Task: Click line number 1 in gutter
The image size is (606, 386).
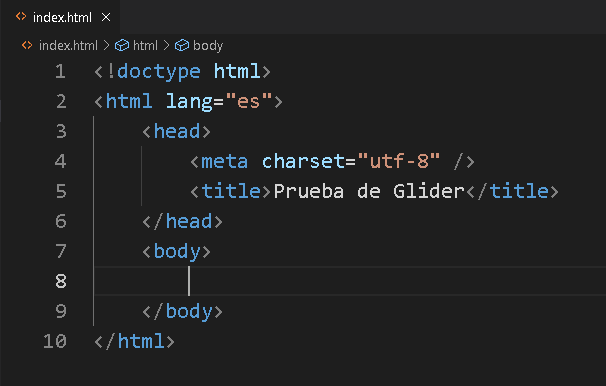Action: click(x=60, y=71)
